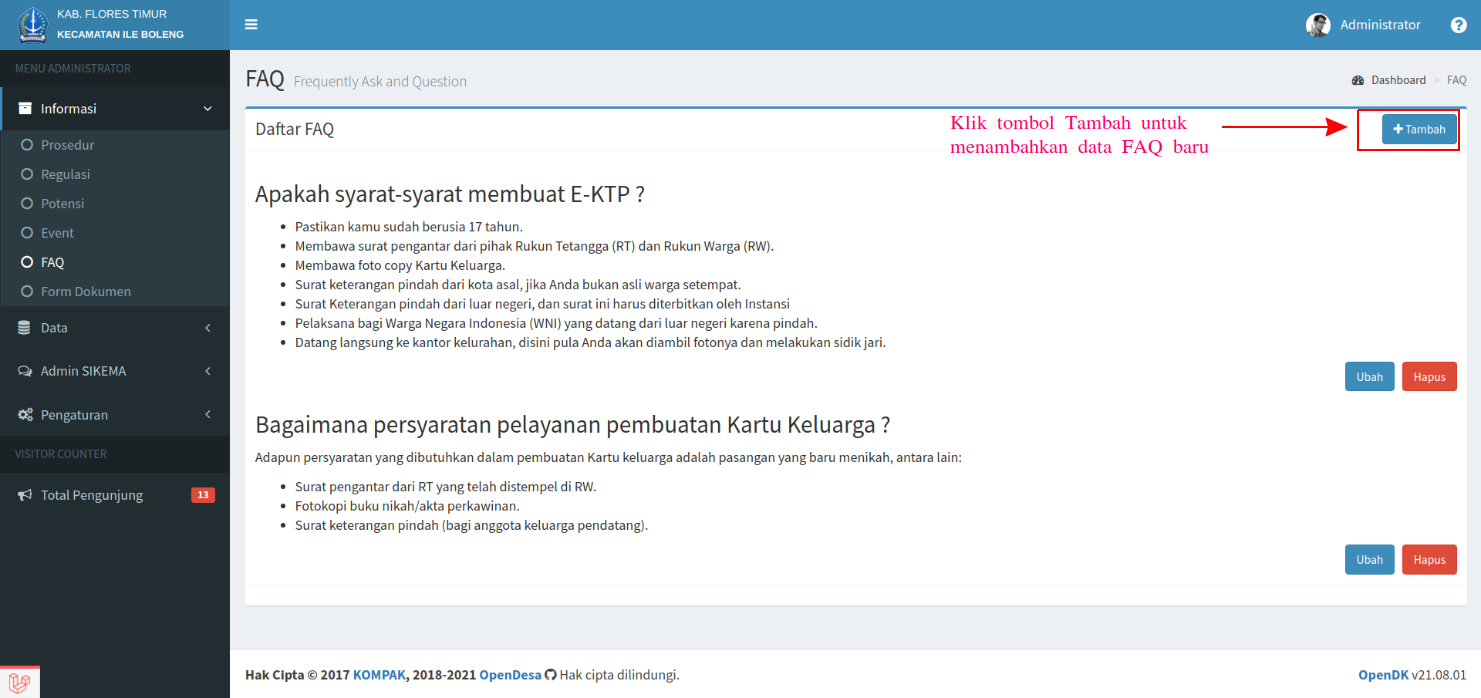This screenshot has height=698, width=1481.
Task: Open the OpenDesa link in the footer
Action: (510, 675)
